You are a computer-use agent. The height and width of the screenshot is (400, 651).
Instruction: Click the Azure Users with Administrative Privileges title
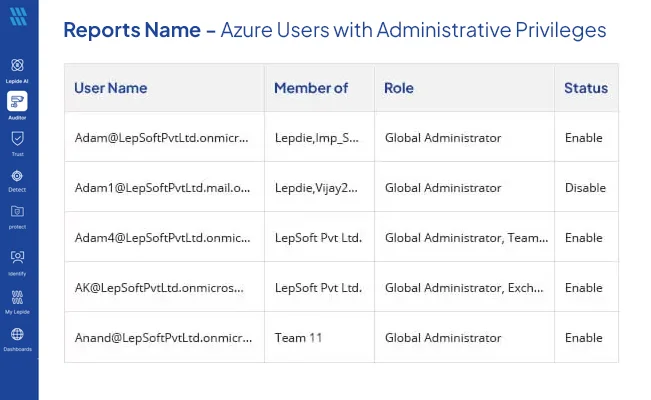(414, 30)
